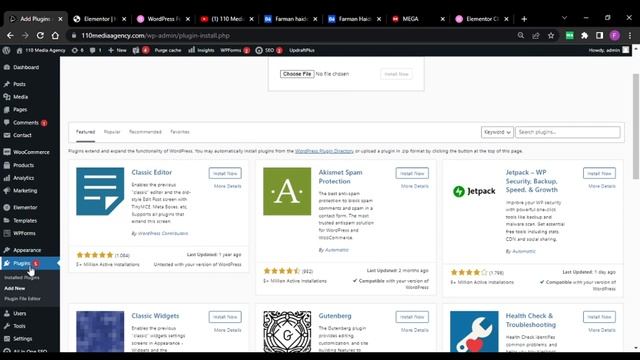Open the Chrome three-dot menu
The image size is (640, 360).
click(630, 36)
